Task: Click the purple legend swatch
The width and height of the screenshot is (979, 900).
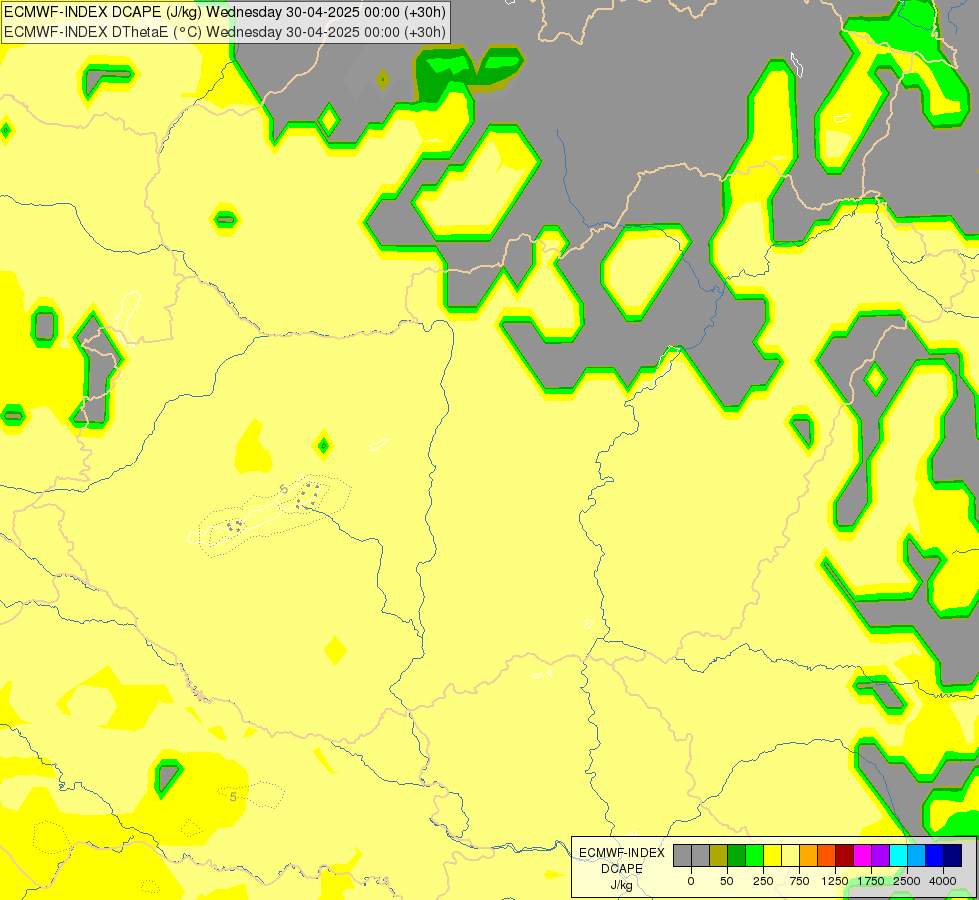Action: click(x=880, y=856)
